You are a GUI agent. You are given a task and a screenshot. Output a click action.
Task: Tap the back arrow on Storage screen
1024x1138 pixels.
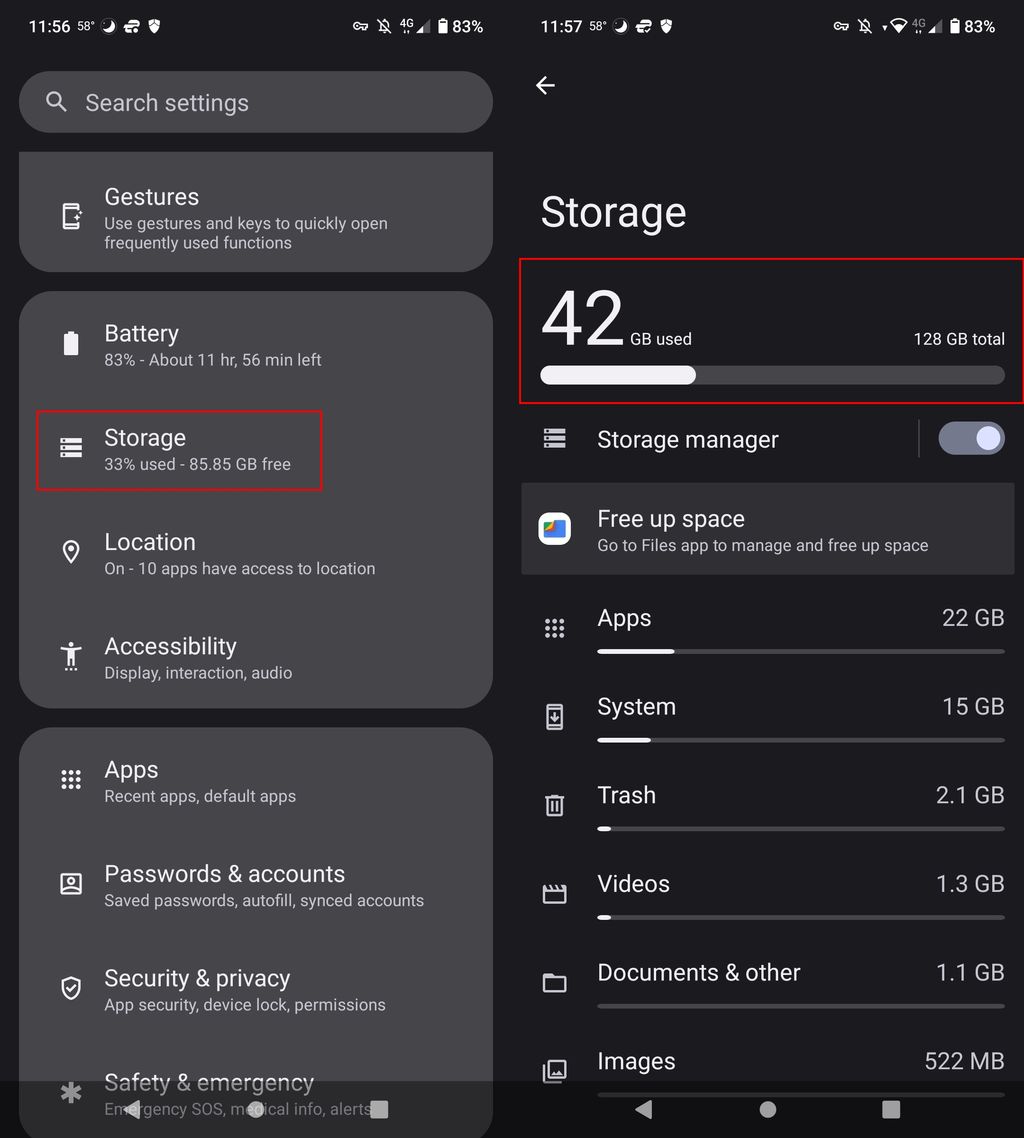coord(545,85)
